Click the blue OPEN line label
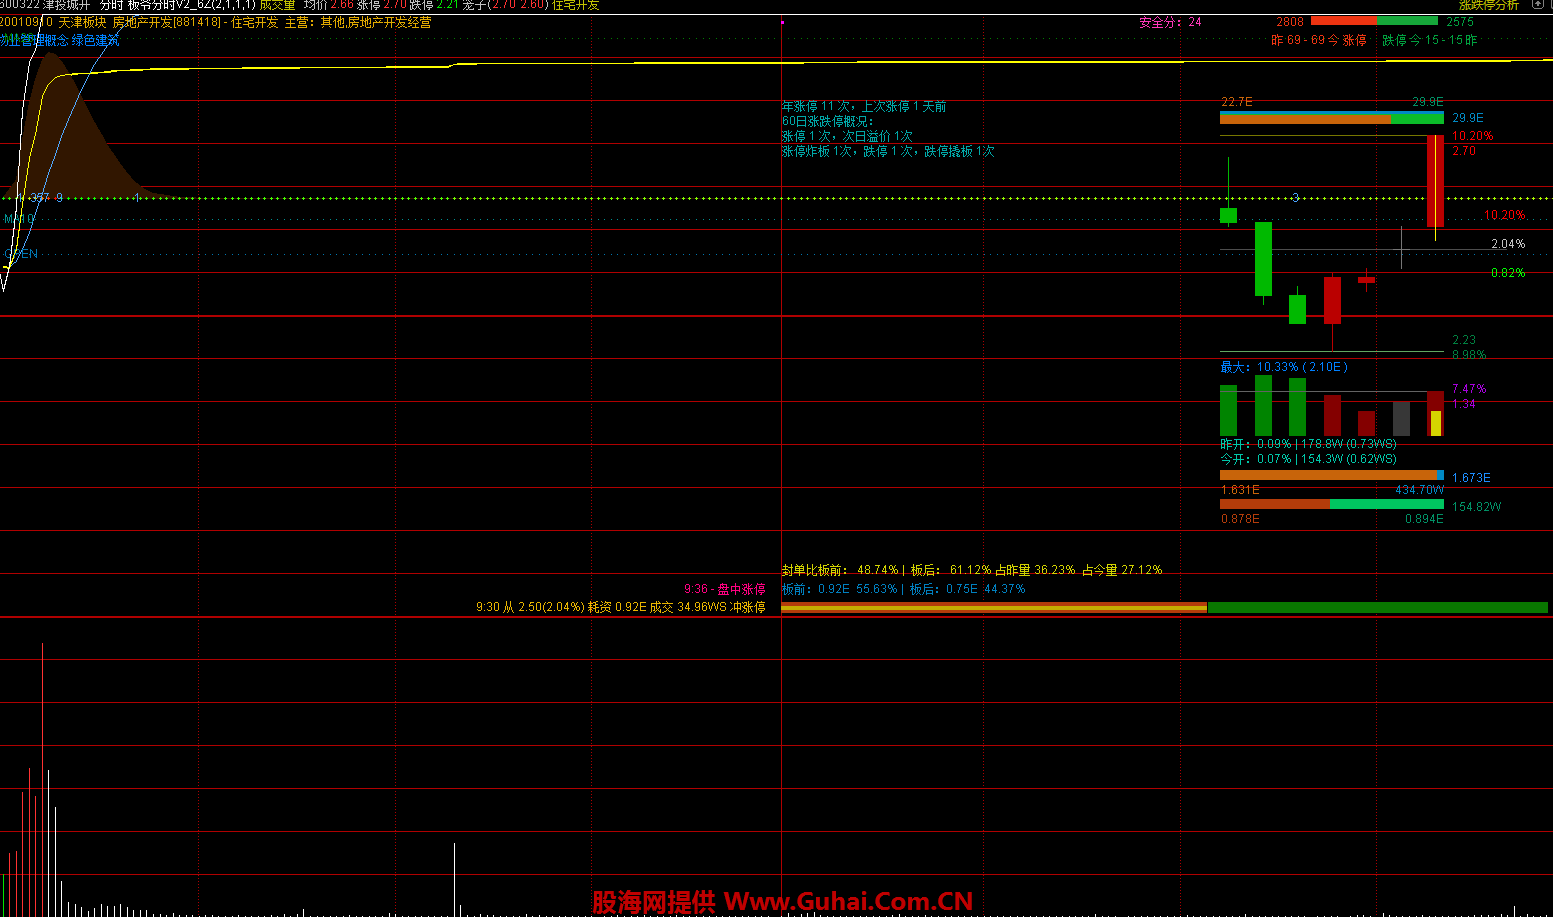 pos(22,254)
